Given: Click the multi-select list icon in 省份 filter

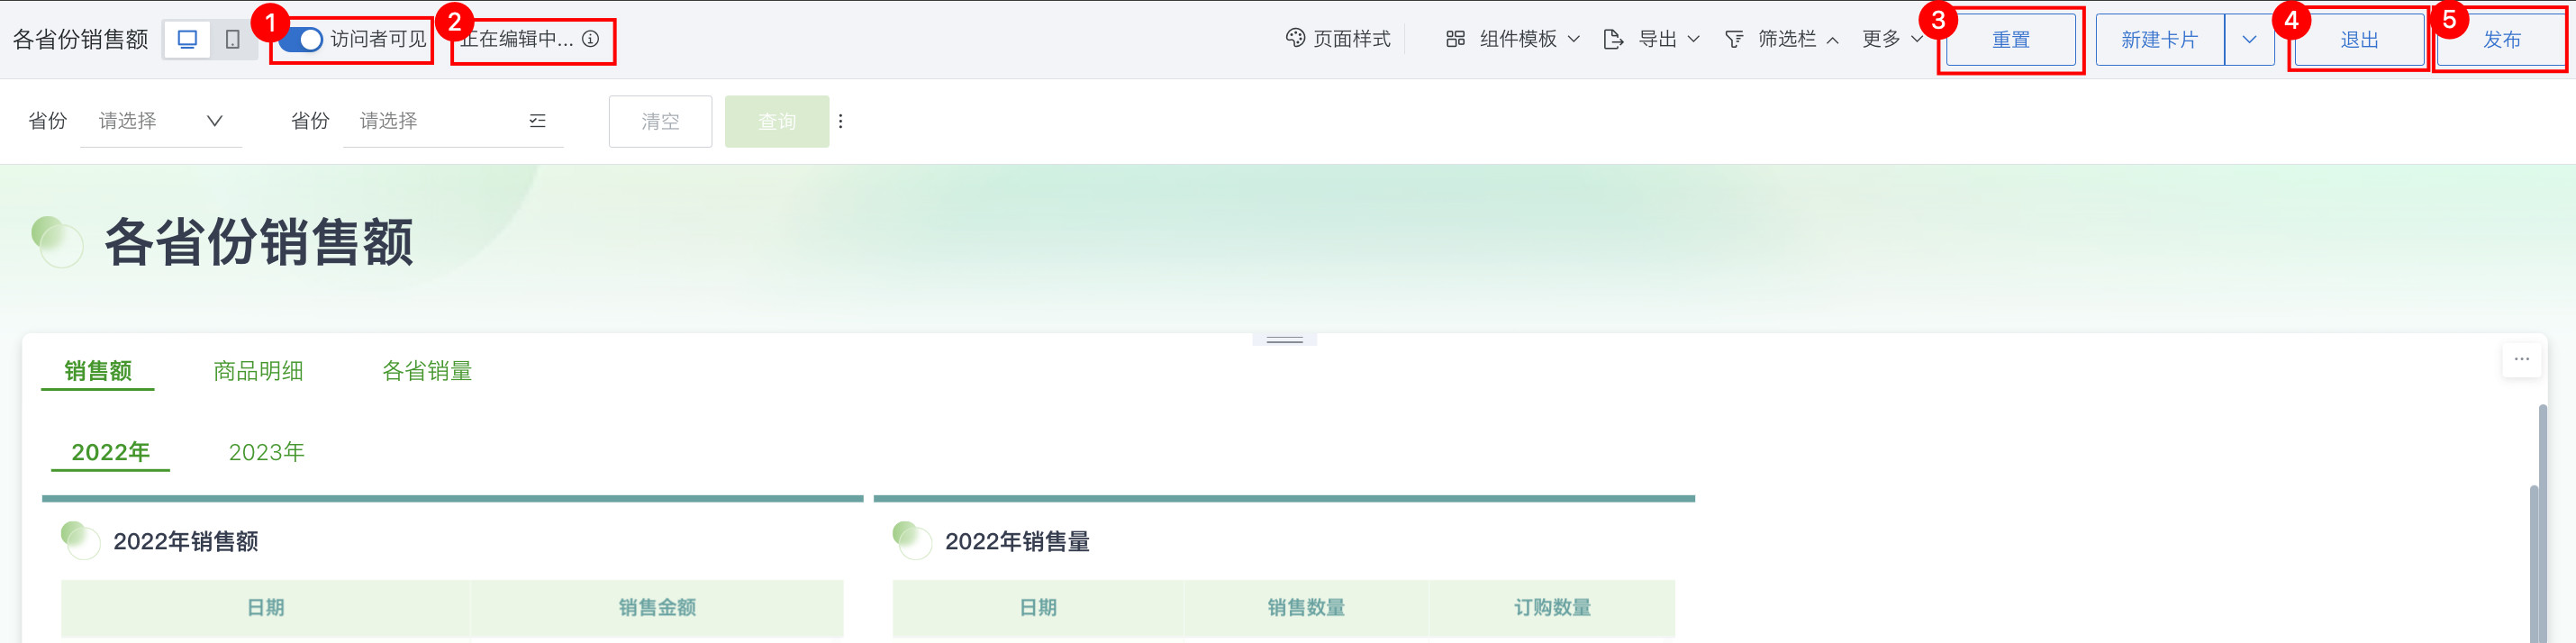Looking at the screenshot, I should click(537, 121).
